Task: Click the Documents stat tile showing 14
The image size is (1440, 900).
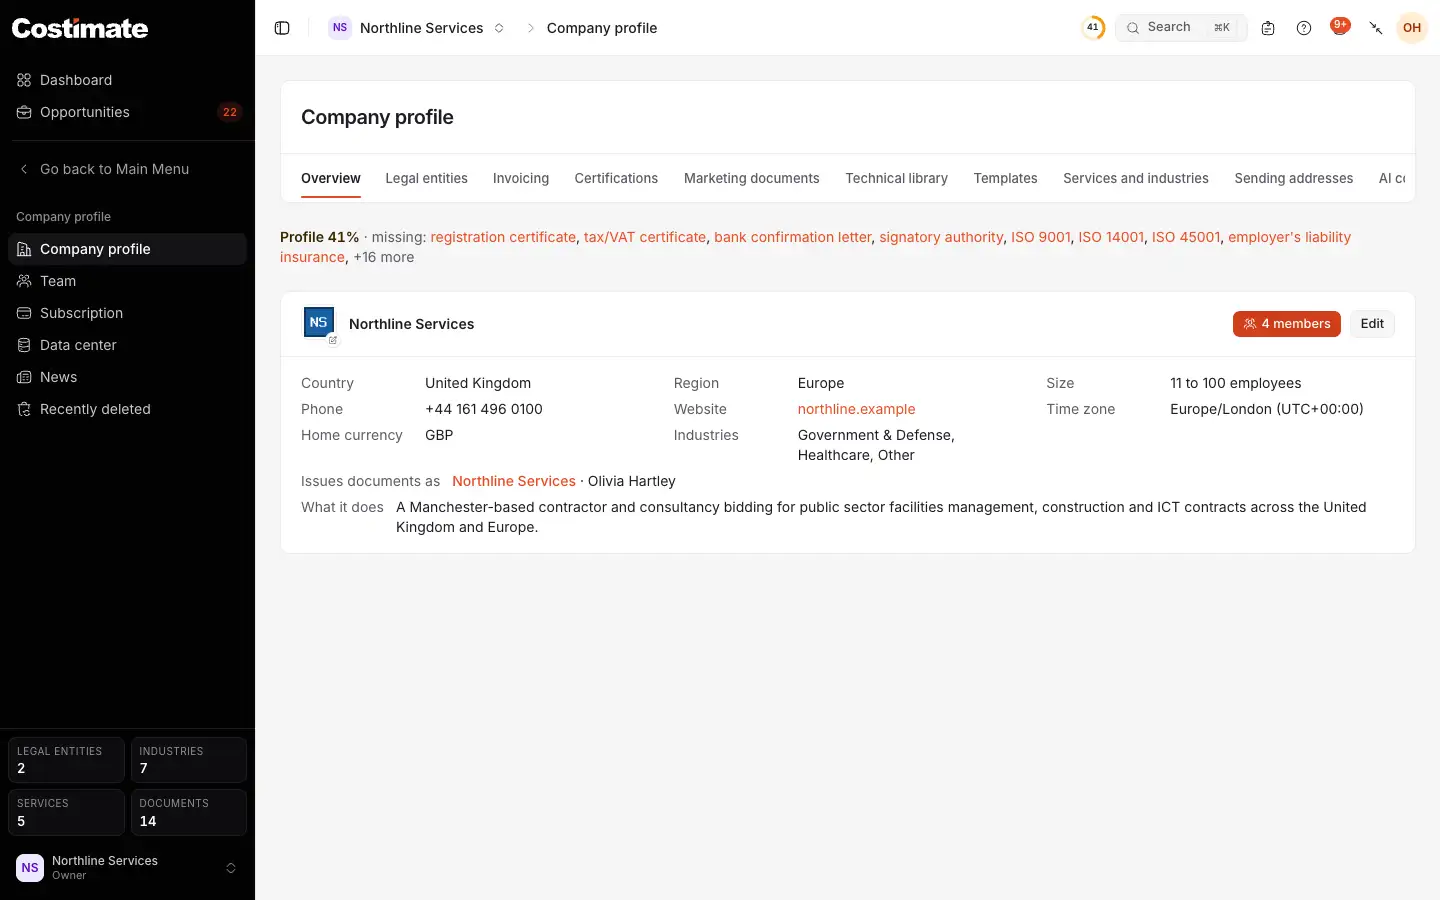Action: click(189, 812)
